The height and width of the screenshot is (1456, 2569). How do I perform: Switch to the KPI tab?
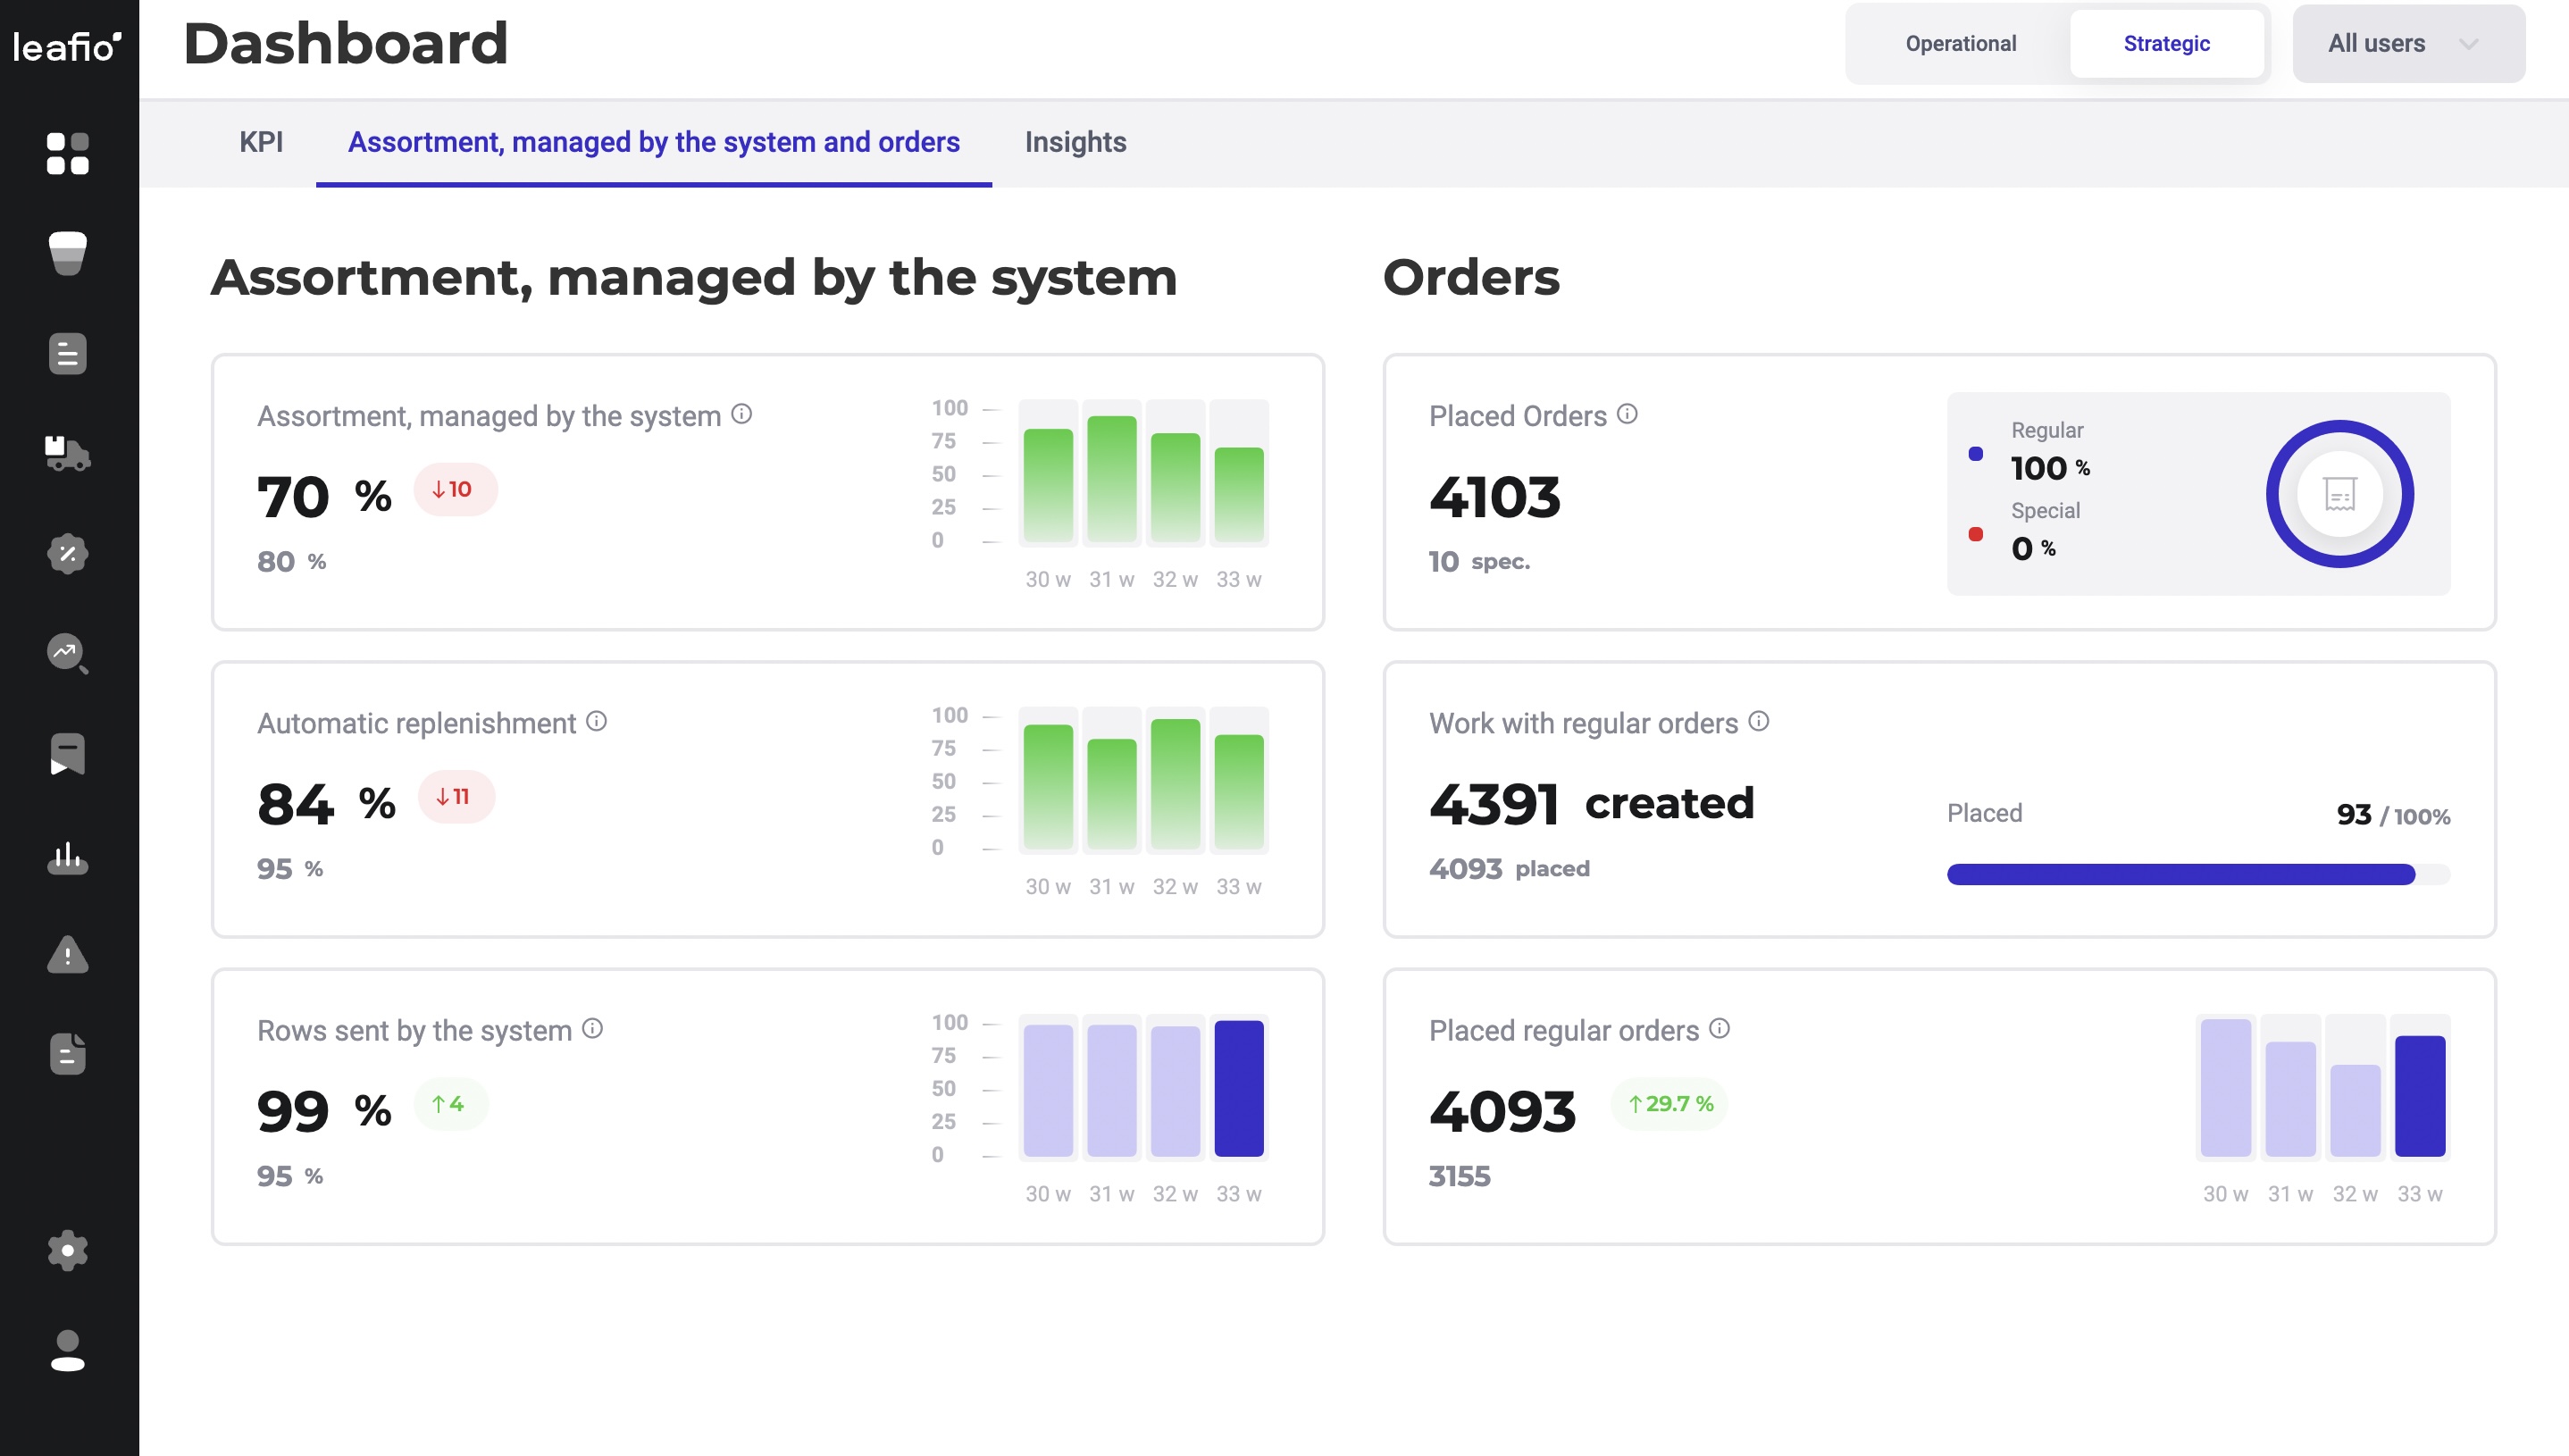pos(260,142)
